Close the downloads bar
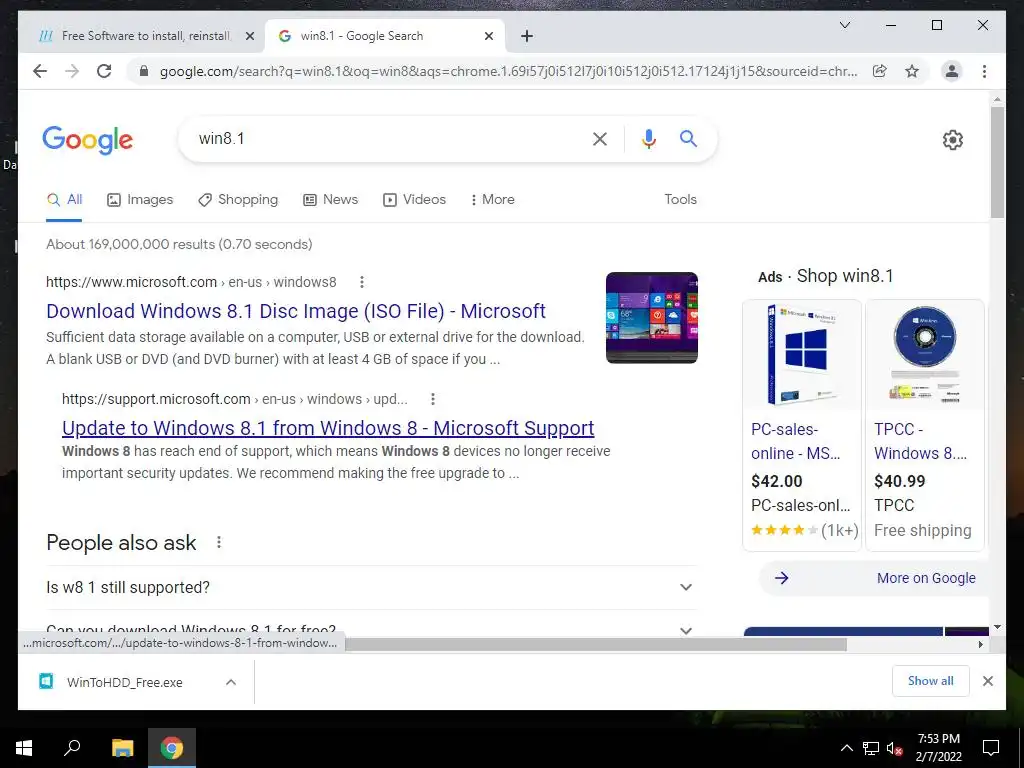 (x=988, y=681)
